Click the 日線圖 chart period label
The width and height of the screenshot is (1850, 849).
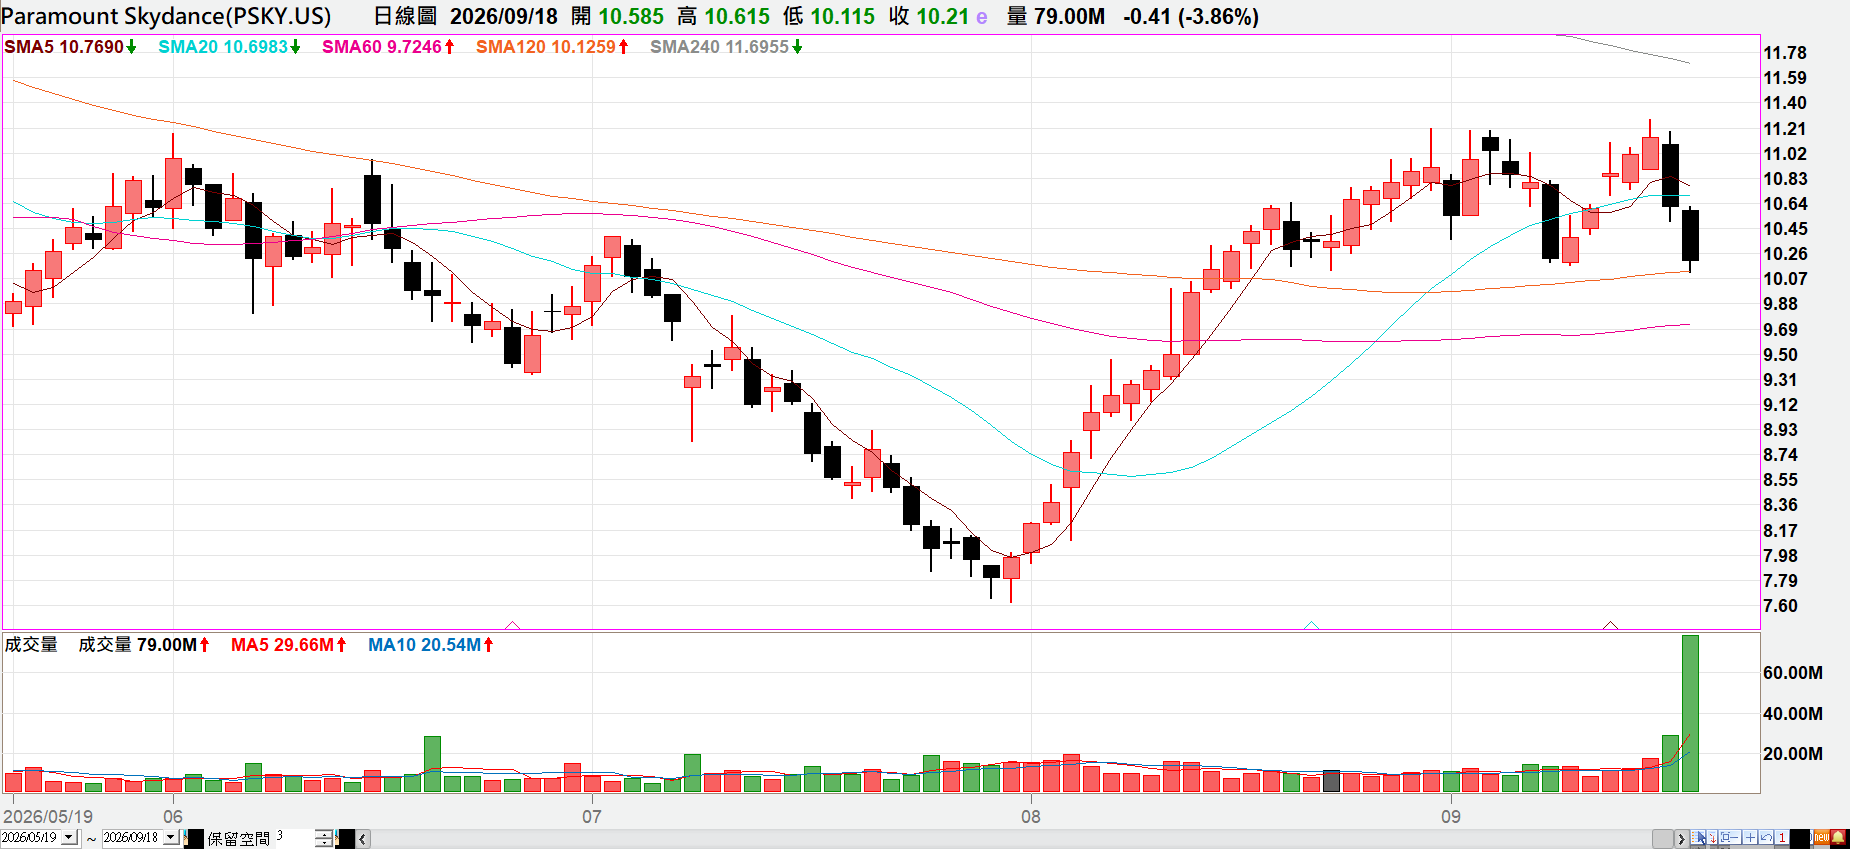tap(405, 16)
